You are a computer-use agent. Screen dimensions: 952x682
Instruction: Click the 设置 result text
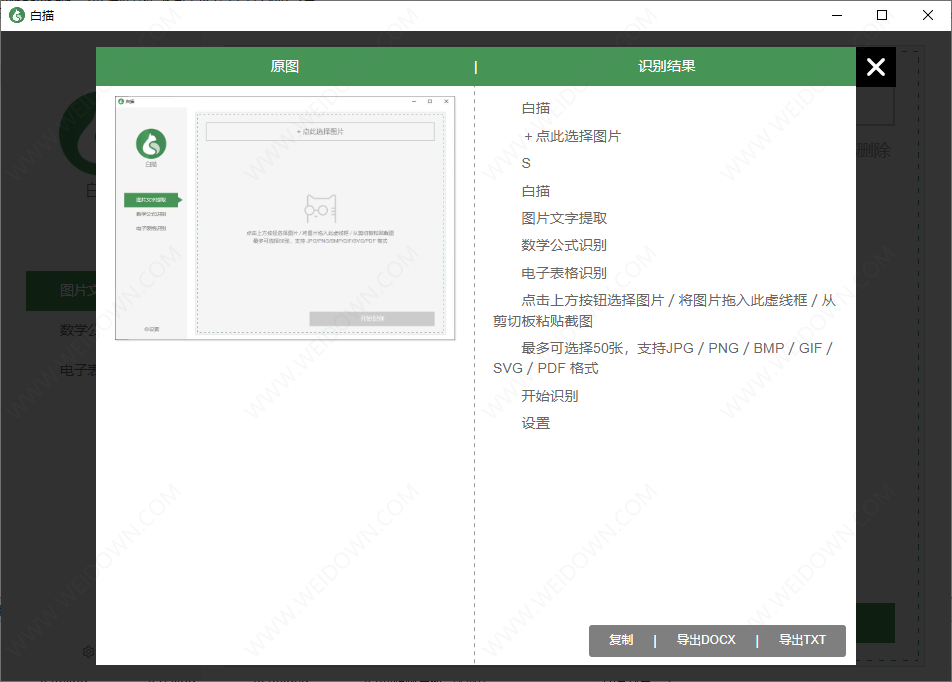pyautogui.click(x=536, y=423)
